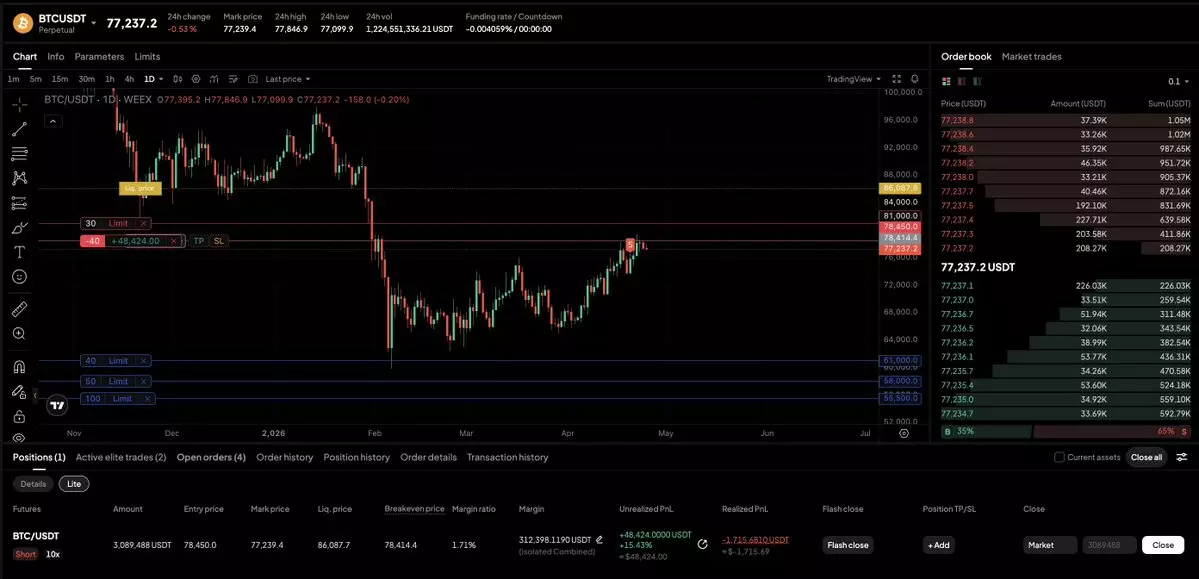Screen dimensions: 1199x579
Task: Hide all drawings with eye icon
Action: 19,437
